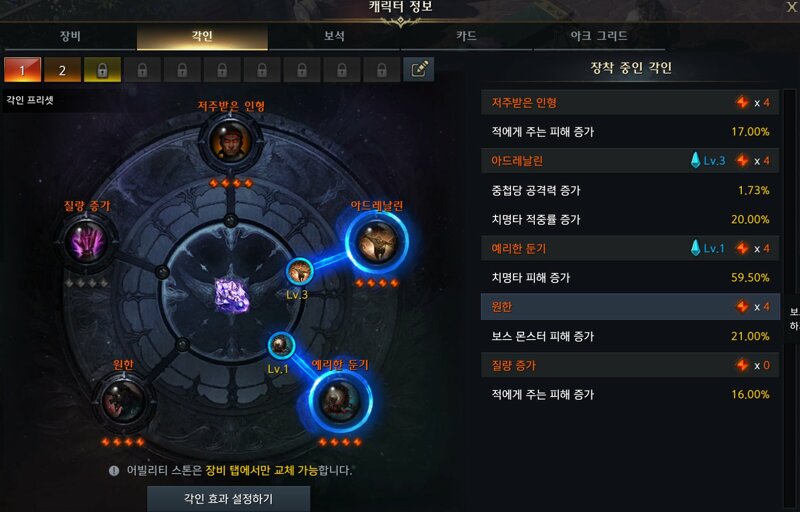This screenshot has height=512, width=800.
Task: Select the 저주받은 인형 engraving icon
Action: pyautogui.click(x=231, y=141)
